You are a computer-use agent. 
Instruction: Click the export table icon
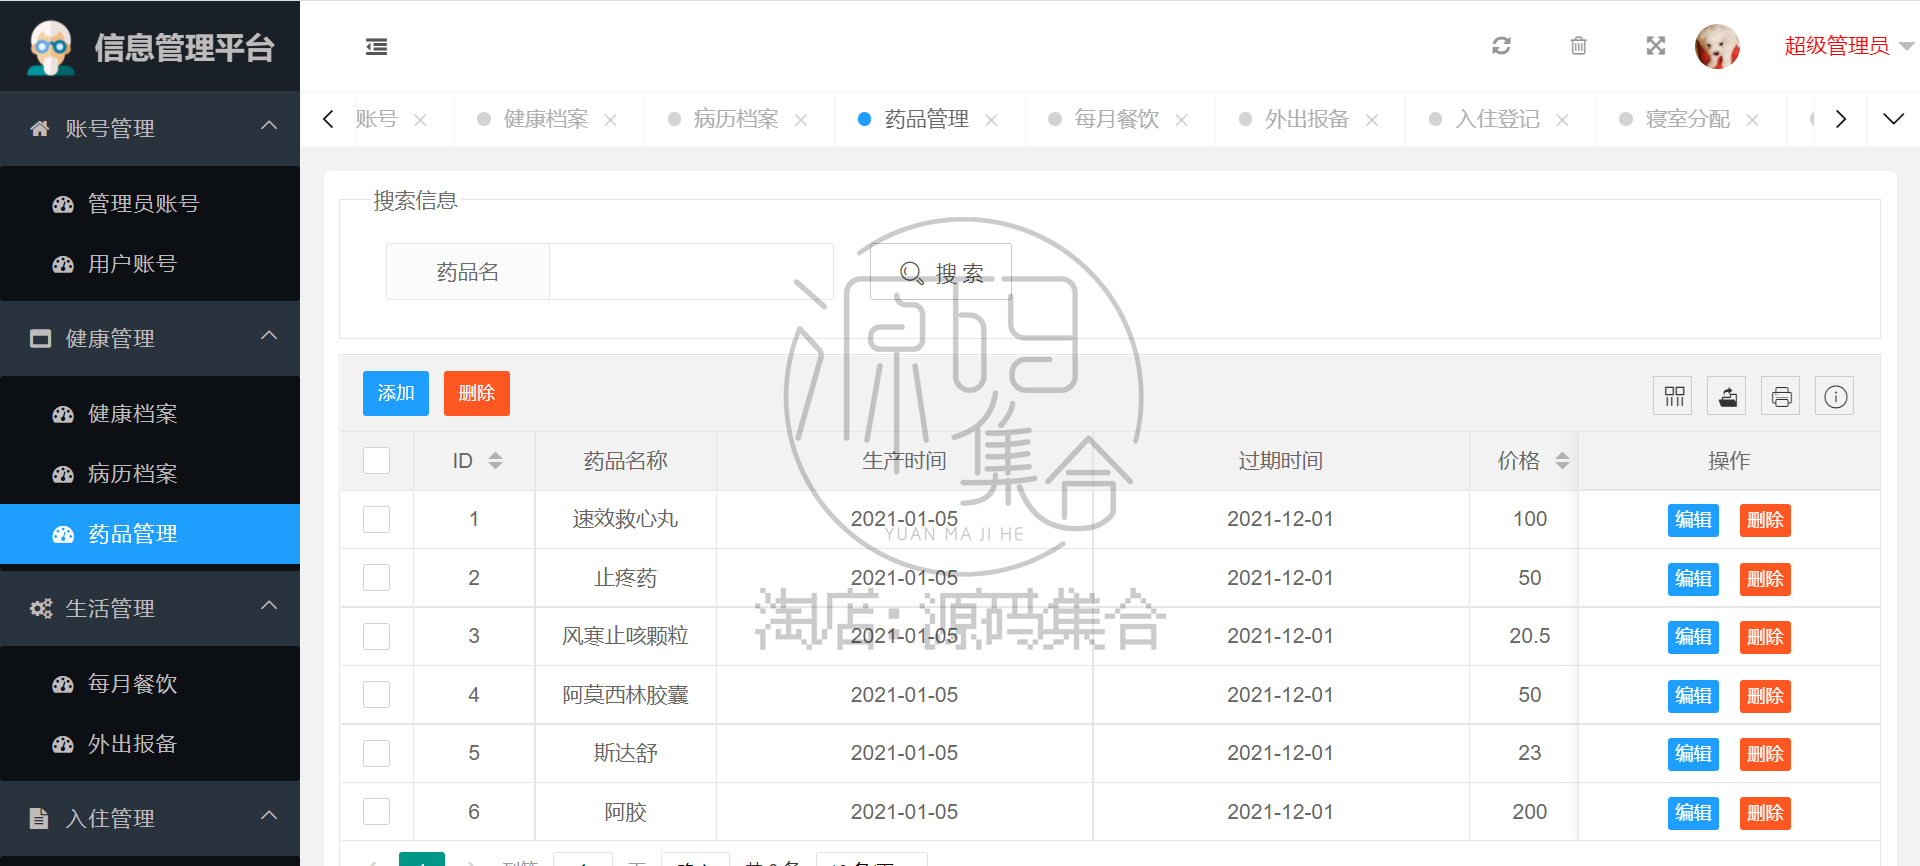click(1727, 397)
